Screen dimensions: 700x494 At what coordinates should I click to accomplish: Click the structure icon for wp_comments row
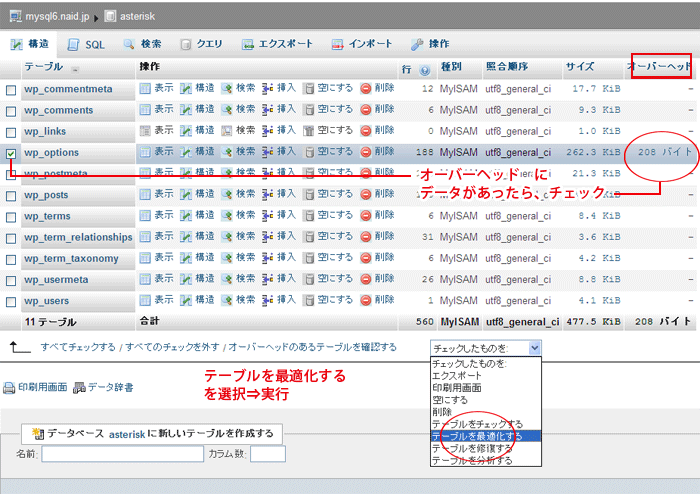click(x=186, y=110)
